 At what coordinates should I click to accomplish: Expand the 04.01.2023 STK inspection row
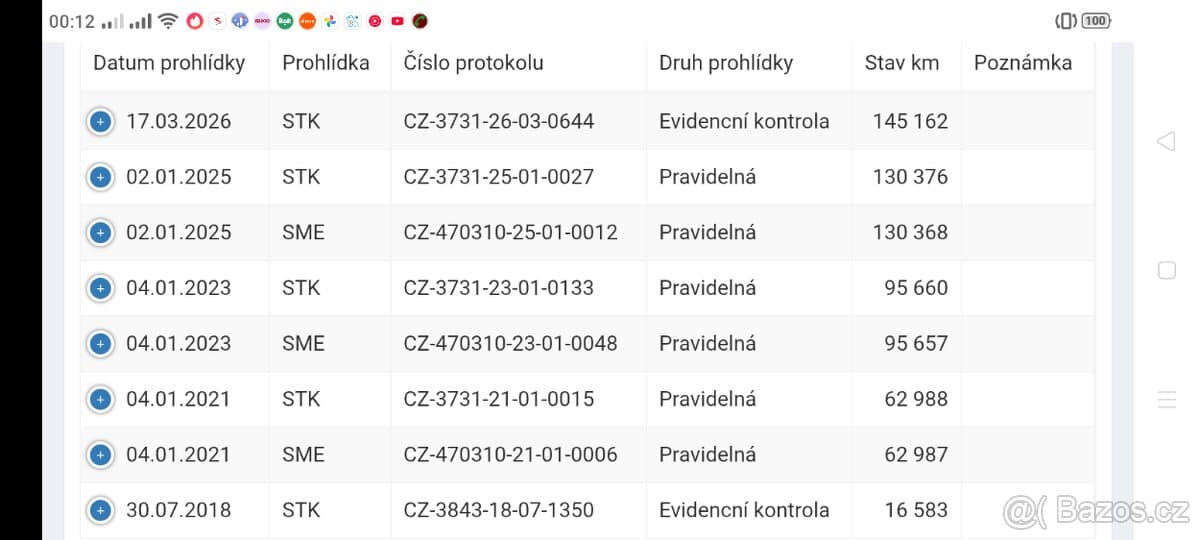(x=100, y=288)
